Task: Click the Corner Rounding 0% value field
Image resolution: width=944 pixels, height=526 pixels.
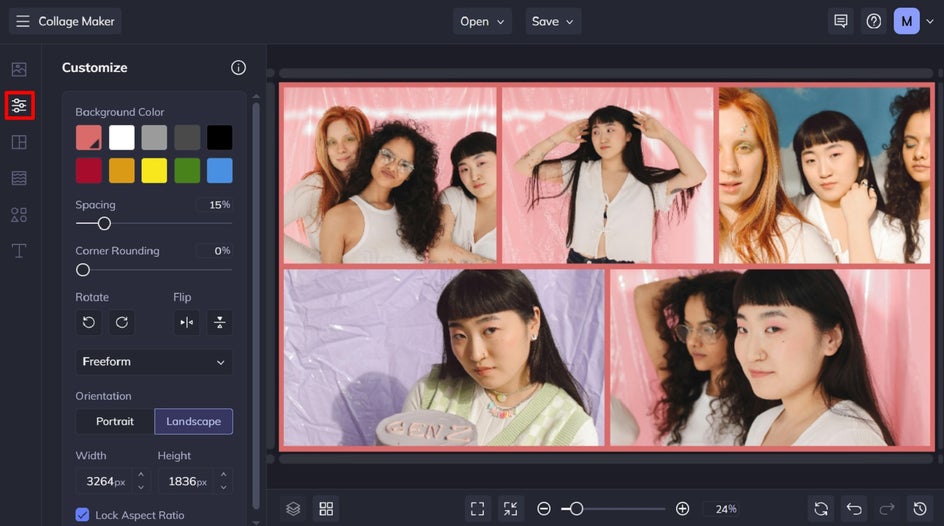Action: [x=214, y=250]
